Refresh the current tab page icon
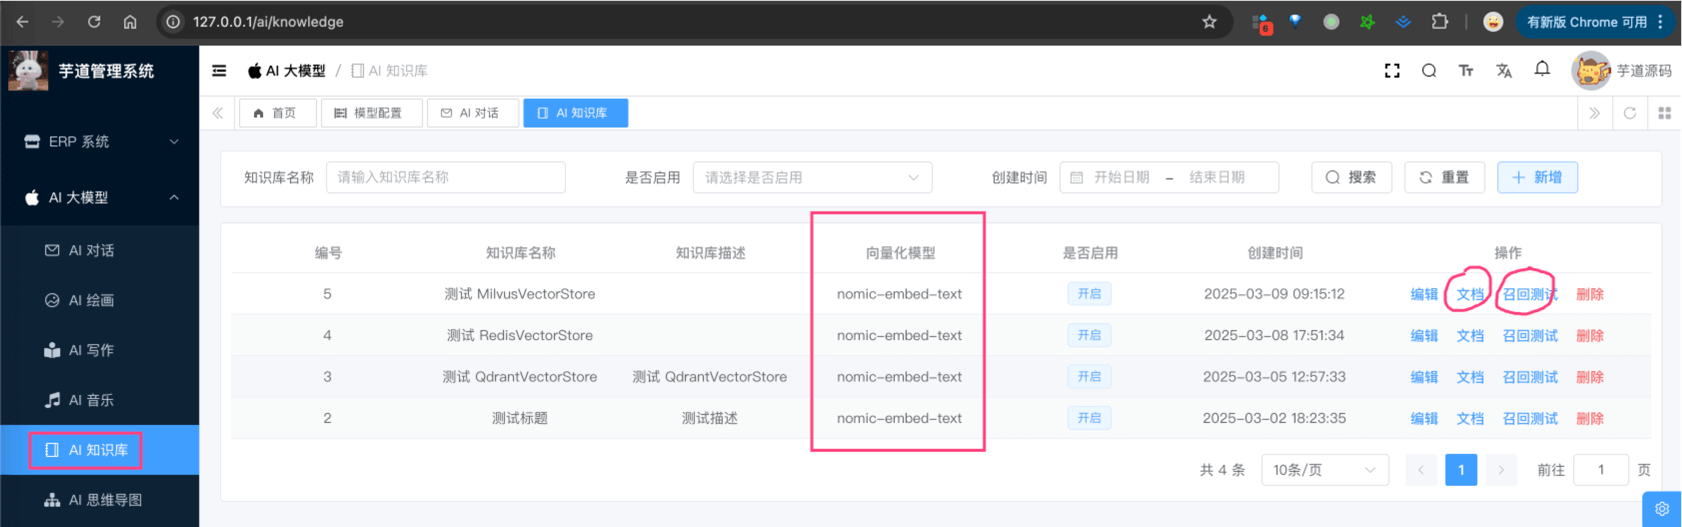 click(x=1630, y=113)
